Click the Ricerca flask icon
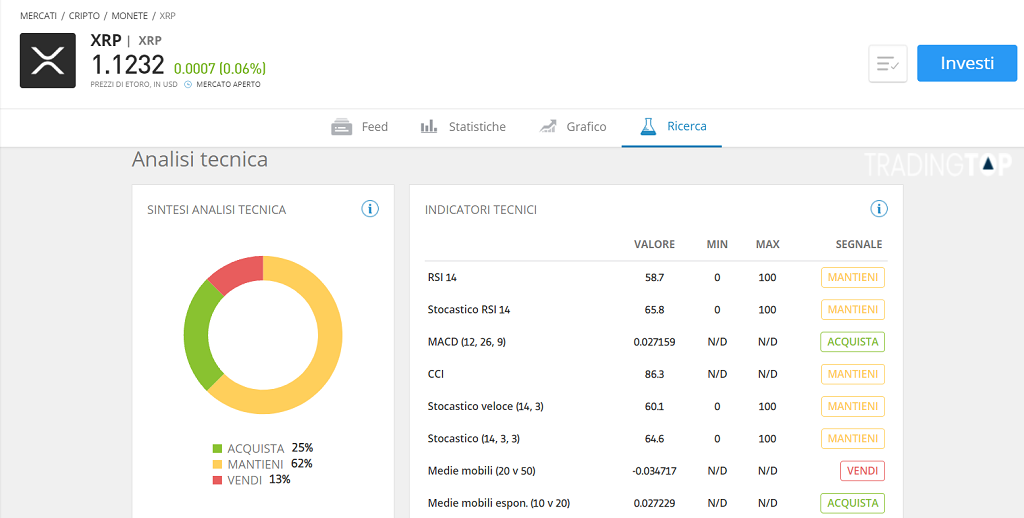 point(648,126)
